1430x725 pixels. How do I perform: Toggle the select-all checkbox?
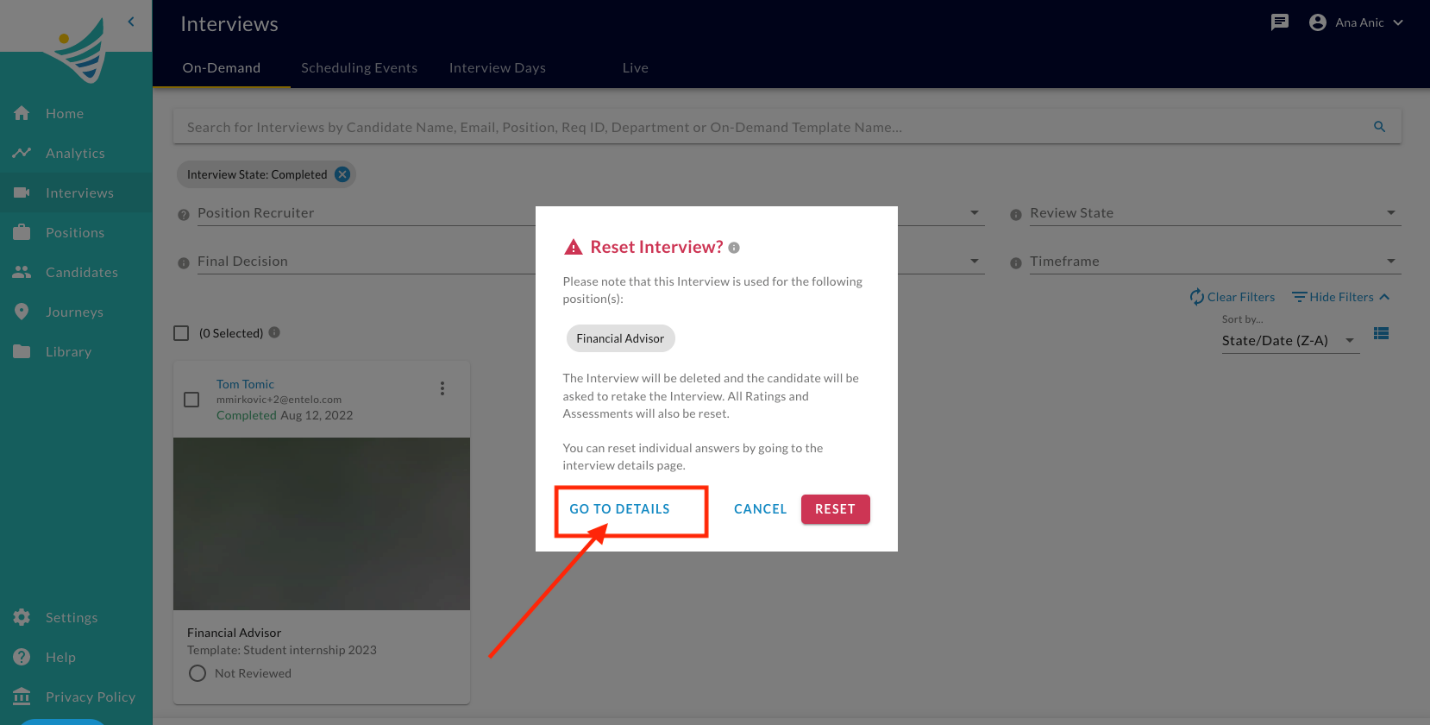[181, 333]
